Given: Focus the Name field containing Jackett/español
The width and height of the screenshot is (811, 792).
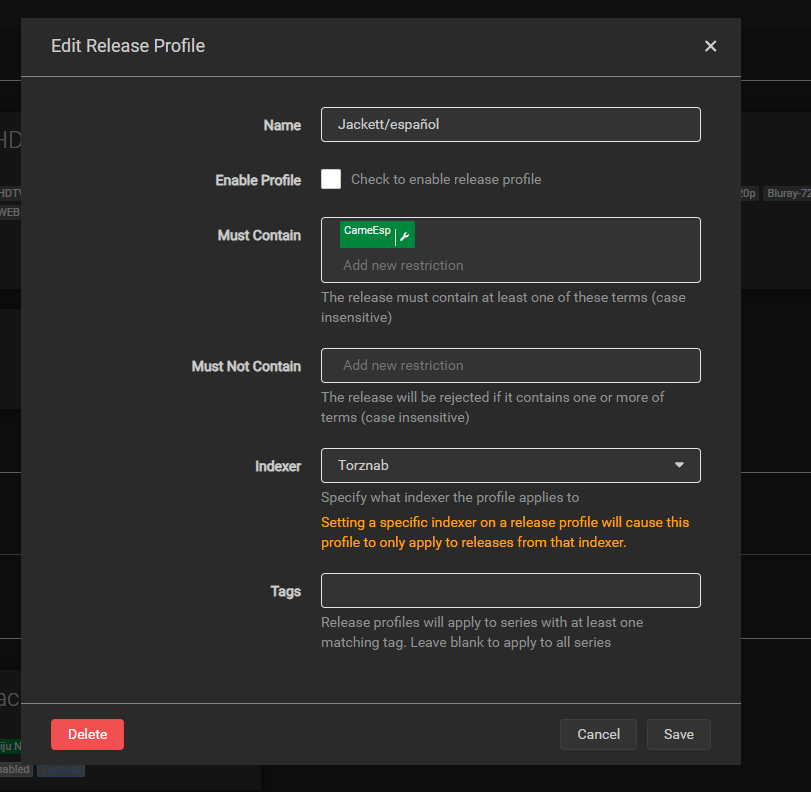Looking at the screenshot, I should 510,125.
